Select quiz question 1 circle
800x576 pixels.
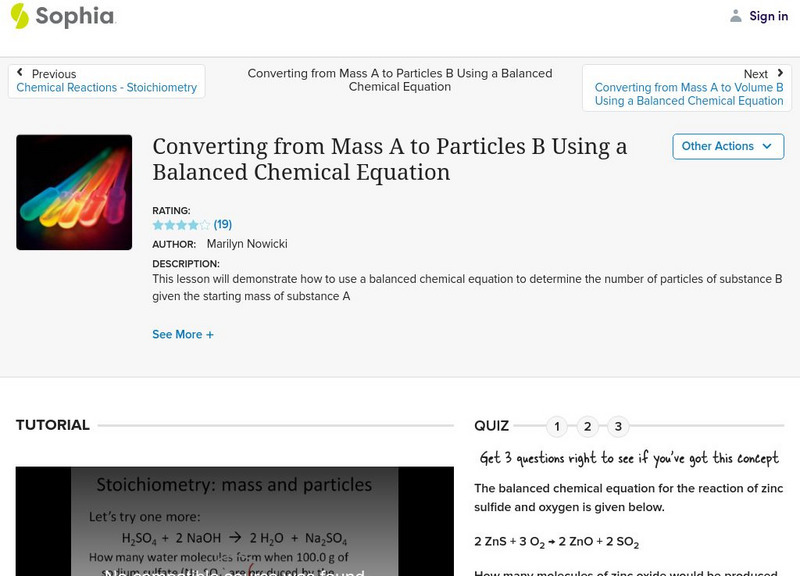pos(557,427)
